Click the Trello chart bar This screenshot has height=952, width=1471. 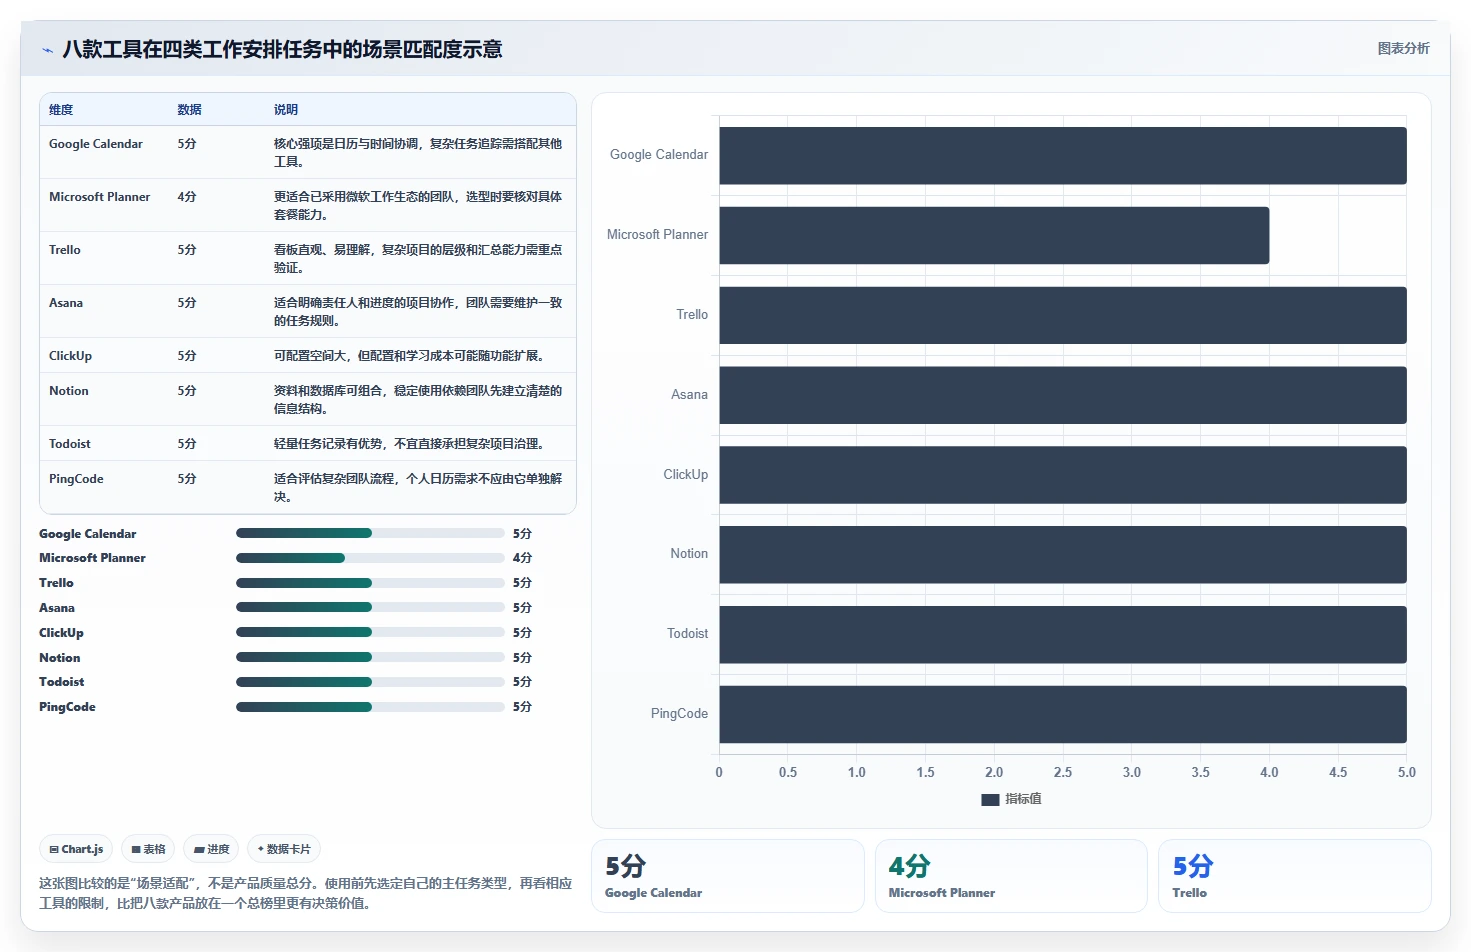1063,315
